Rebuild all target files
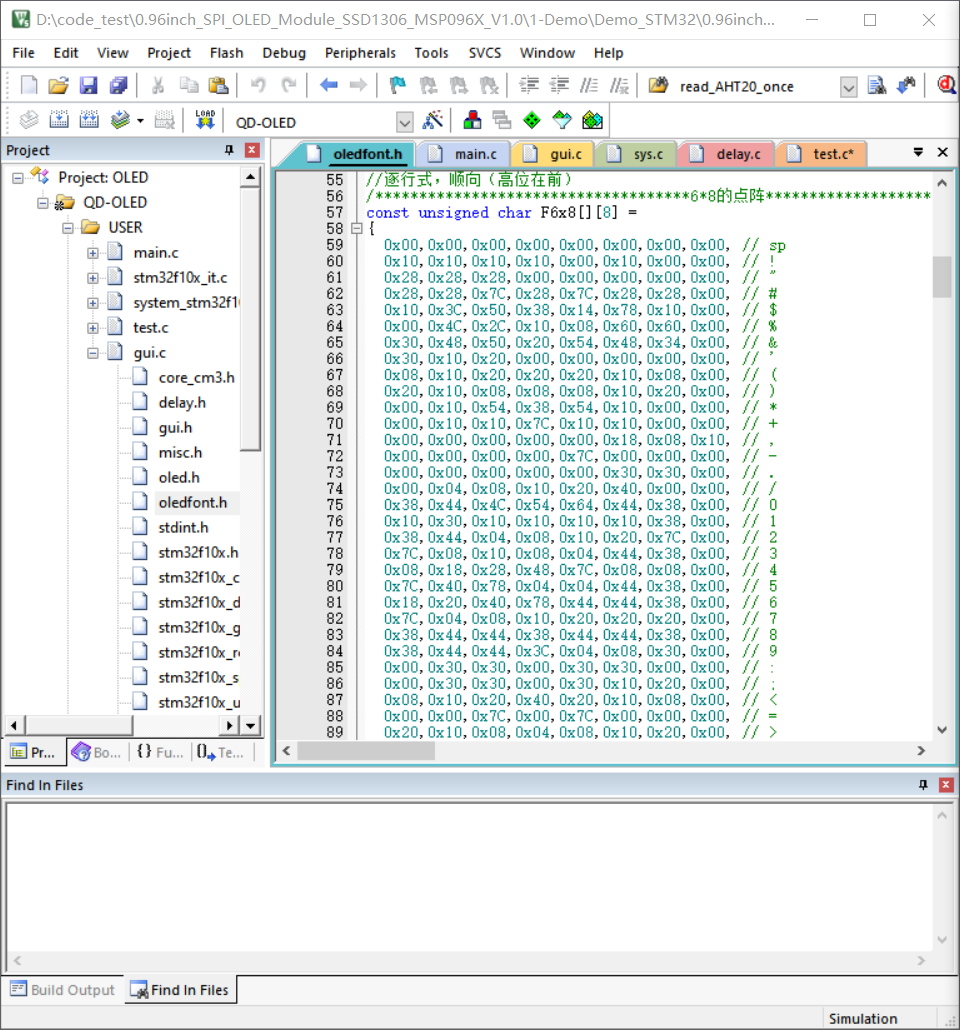The width and height of the screenshot is (960, 1030). click(x=89, y=119)
